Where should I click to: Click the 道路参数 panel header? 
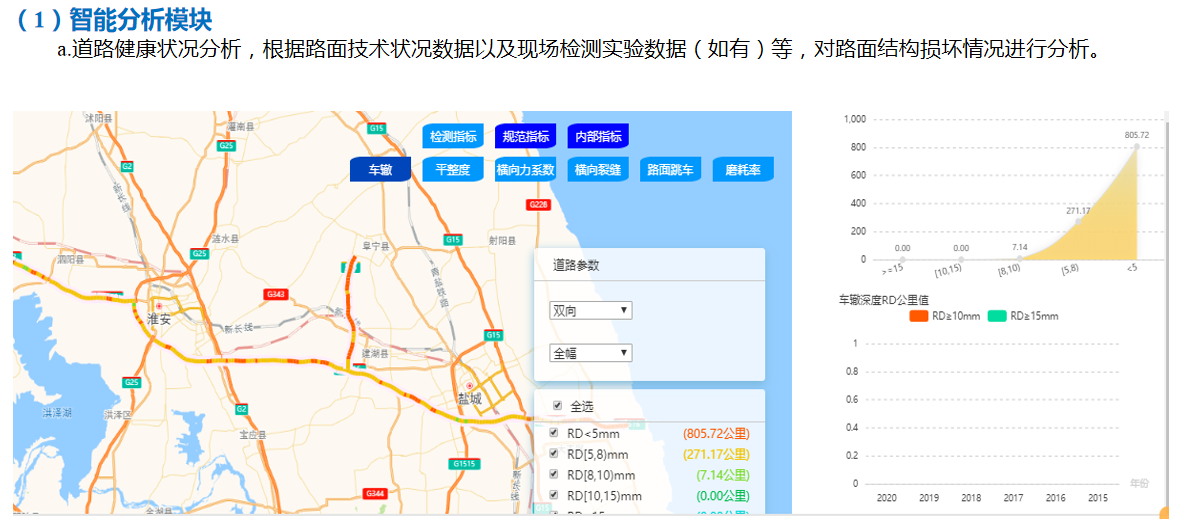pos(576,265)
